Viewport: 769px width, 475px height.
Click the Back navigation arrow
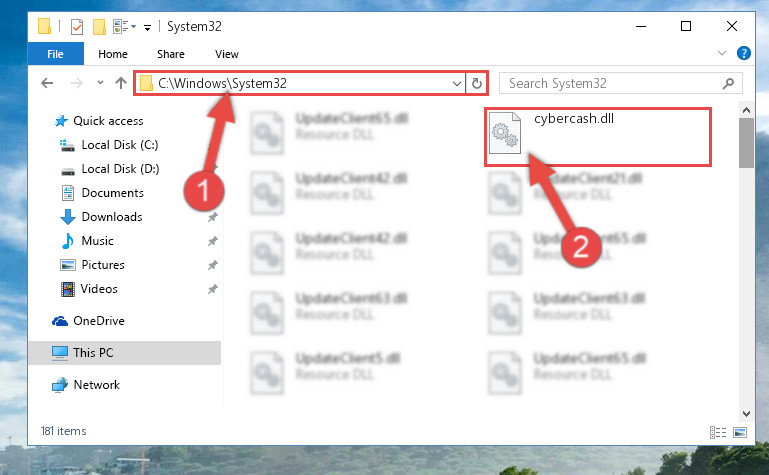[x=47, y=83]
